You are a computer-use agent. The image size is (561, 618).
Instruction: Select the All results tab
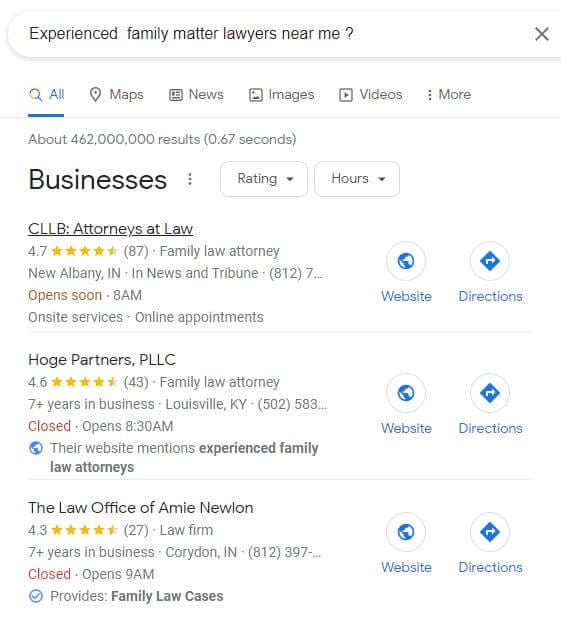46,95
